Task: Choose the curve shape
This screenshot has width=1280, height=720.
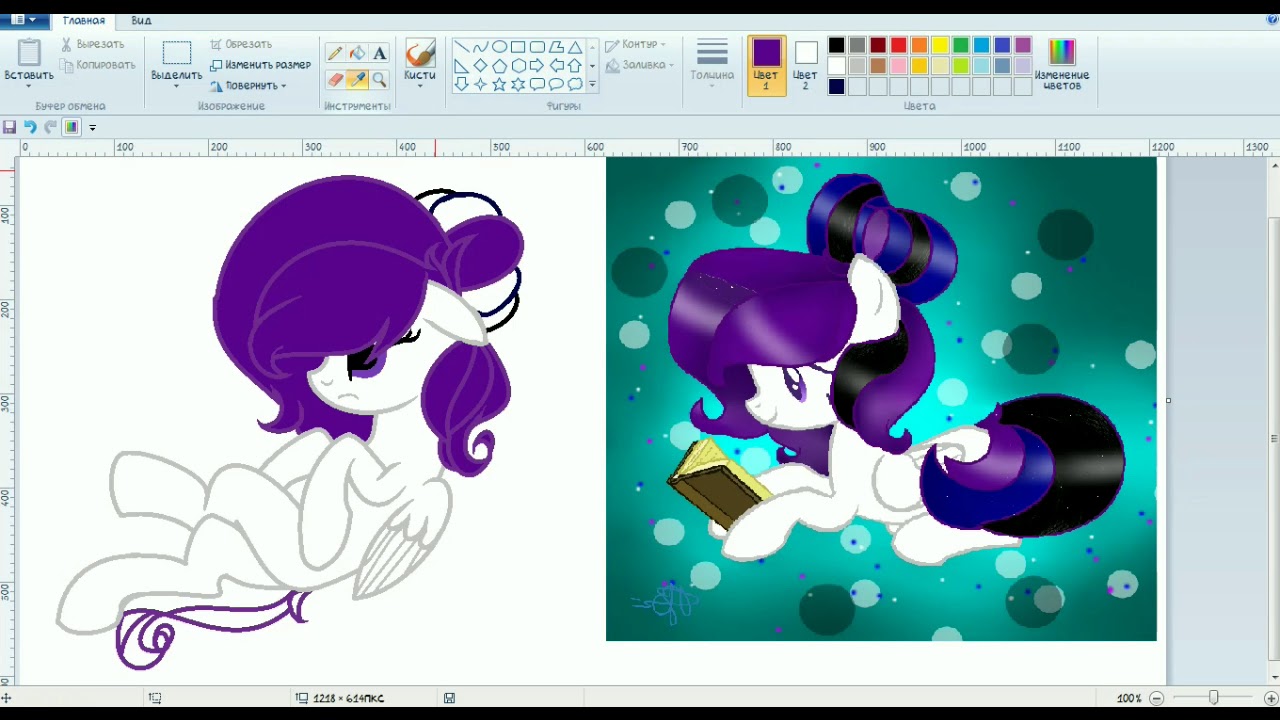Action: 480,47
